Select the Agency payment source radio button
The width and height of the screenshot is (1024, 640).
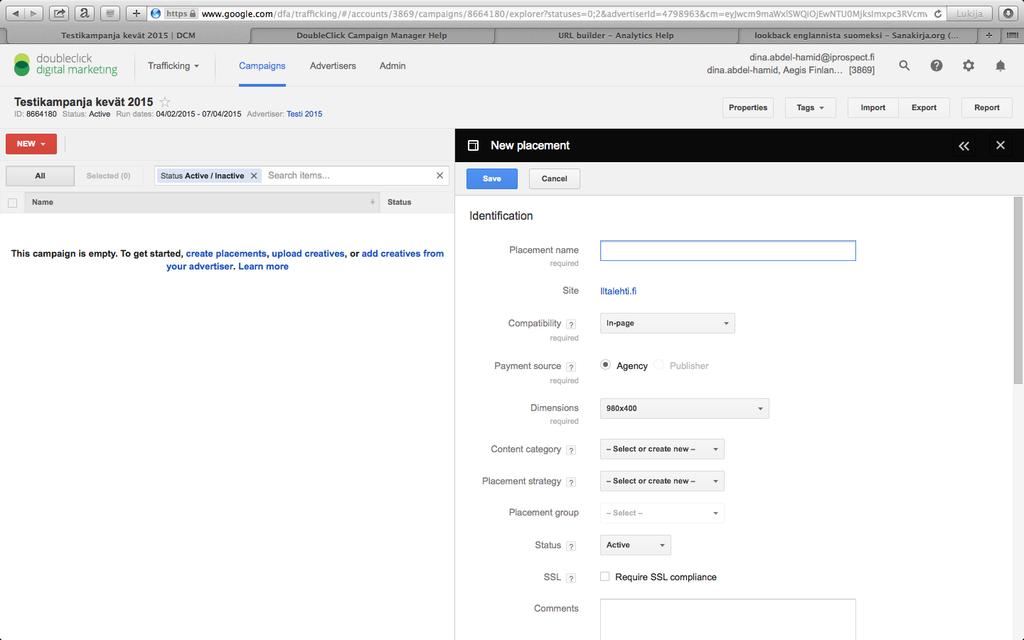coord(605,365)
